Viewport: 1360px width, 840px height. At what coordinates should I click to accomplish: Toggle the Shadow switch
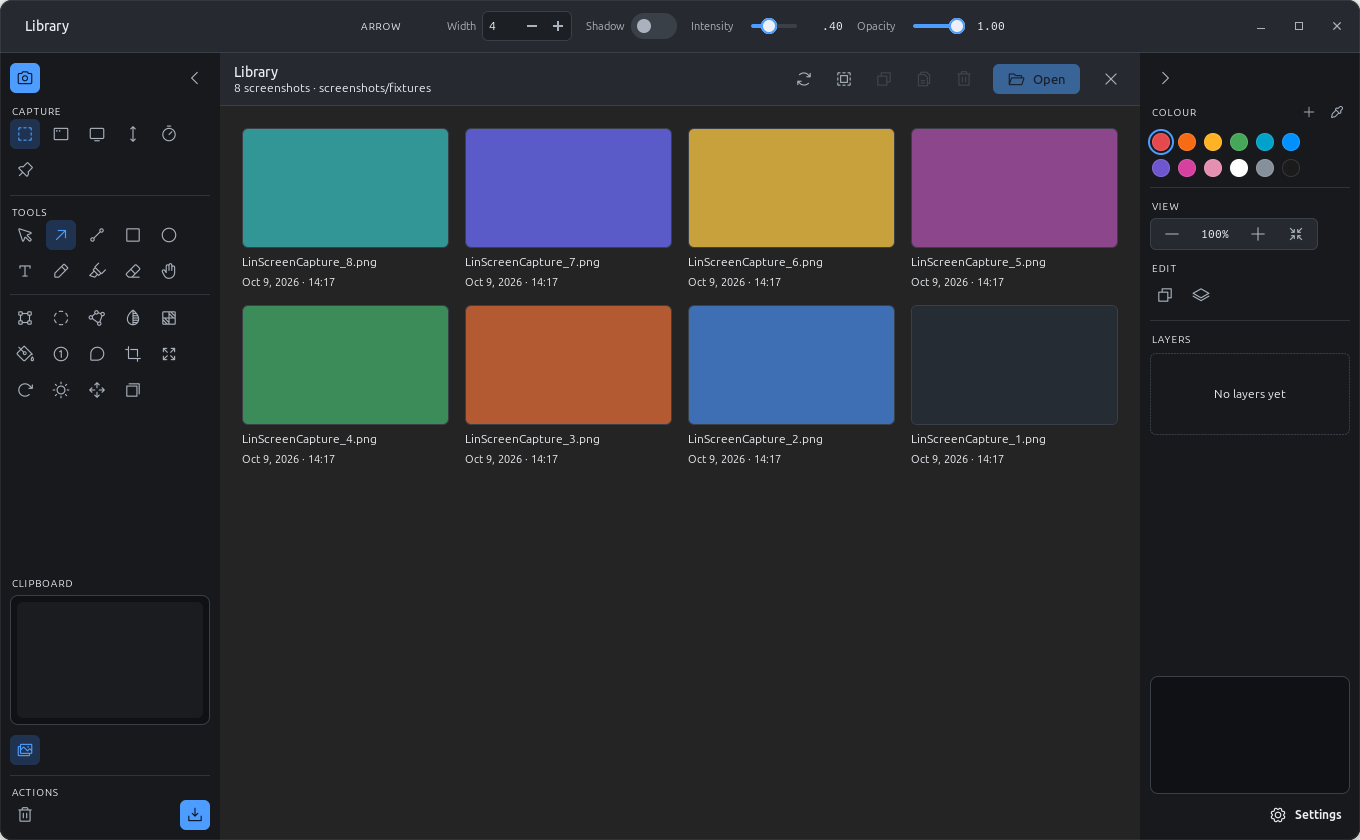click(x=653, y=26)
